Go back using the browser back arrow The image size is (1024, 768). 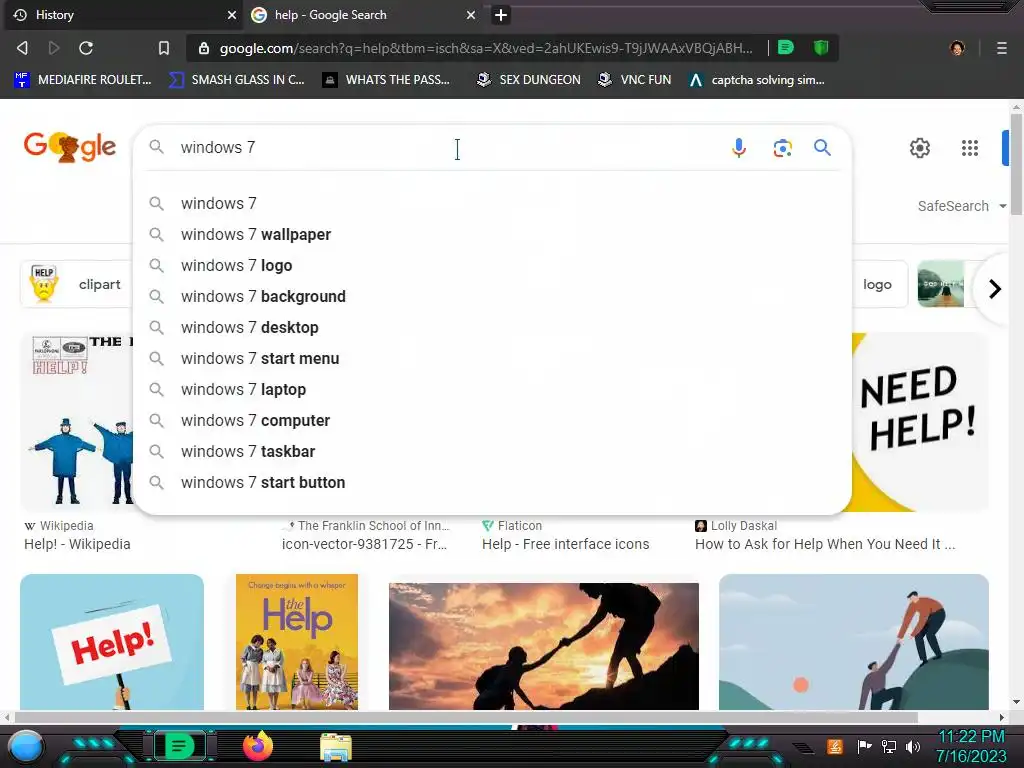pos(22,48)
